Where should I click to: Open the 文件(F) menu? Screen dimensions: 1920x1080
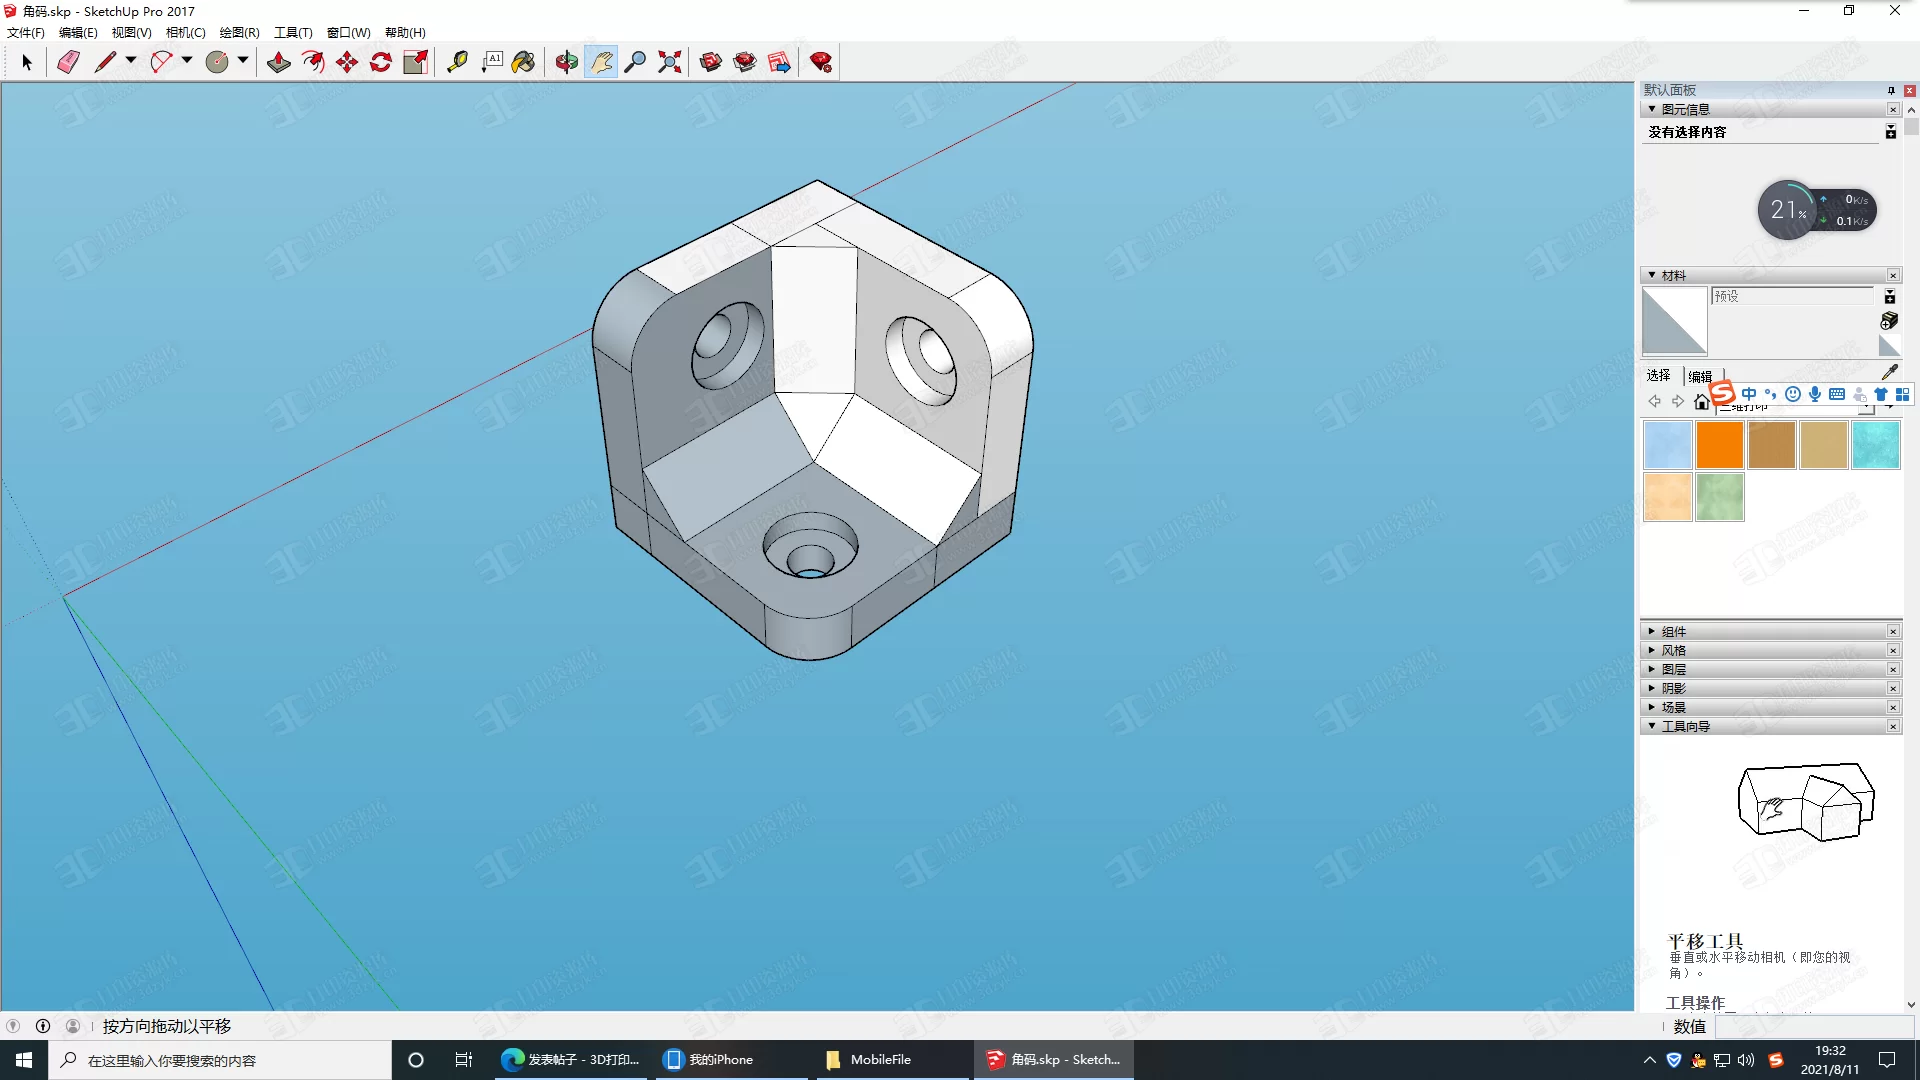click(26, 33)
